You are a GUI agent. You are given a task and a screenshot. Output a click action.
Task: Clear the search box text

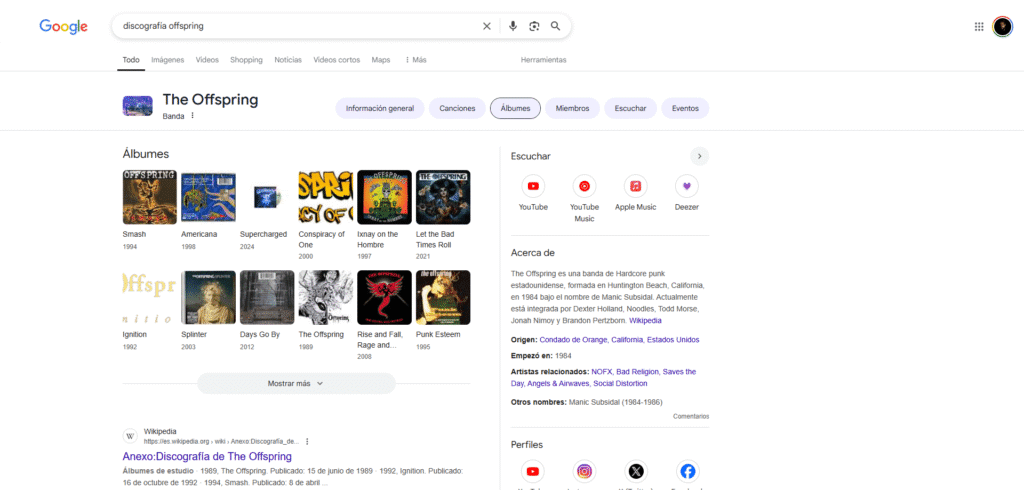pyautogui.click(x=487, y=26)
